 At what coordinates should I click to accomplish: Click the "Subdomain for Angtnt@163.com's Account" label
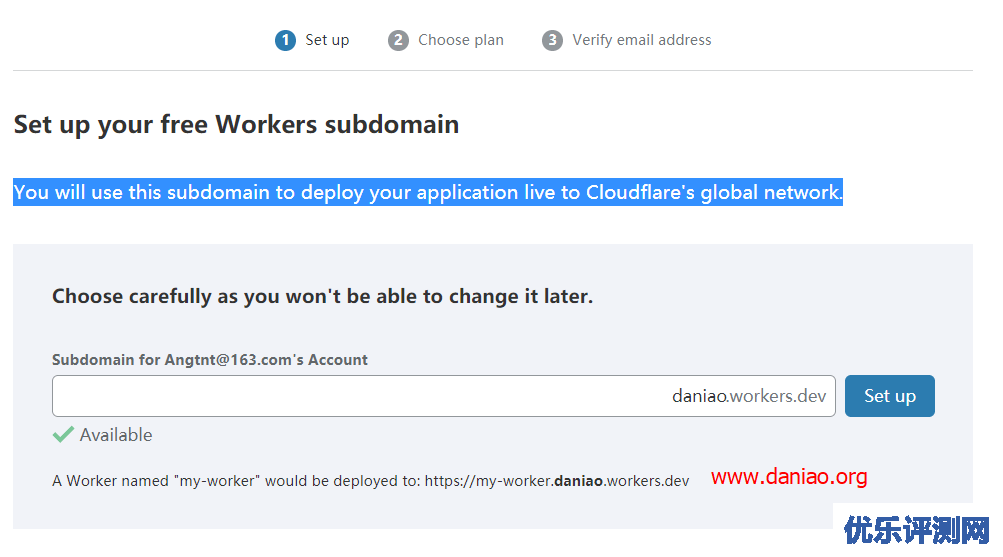pyautogui.click(x=210, y=360)
